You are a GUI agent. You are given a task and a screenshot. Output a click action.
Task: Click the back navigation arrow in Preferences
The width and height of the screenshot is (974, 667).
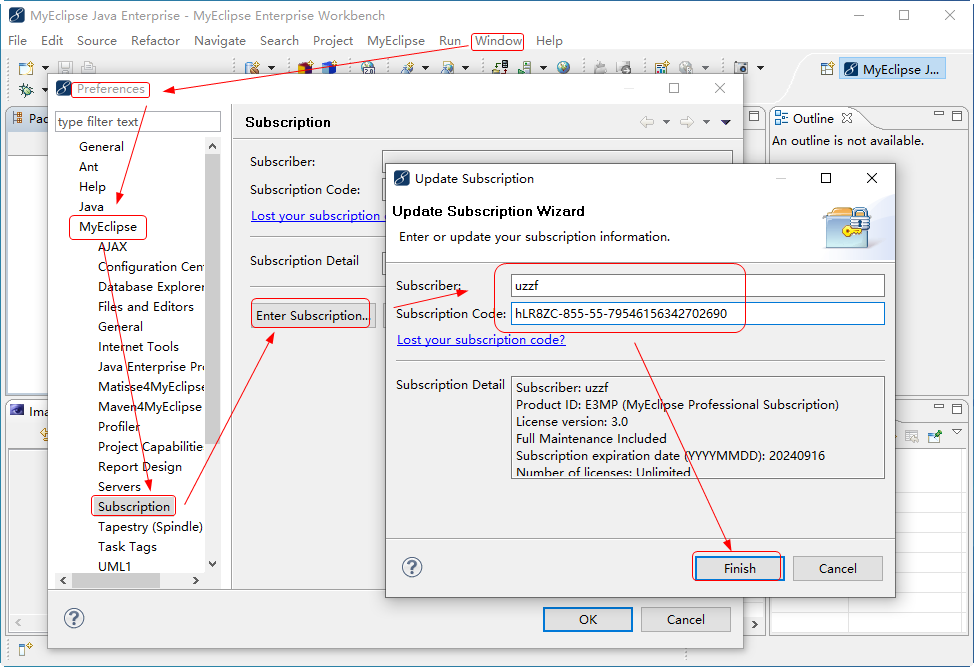tap(647, 122)
